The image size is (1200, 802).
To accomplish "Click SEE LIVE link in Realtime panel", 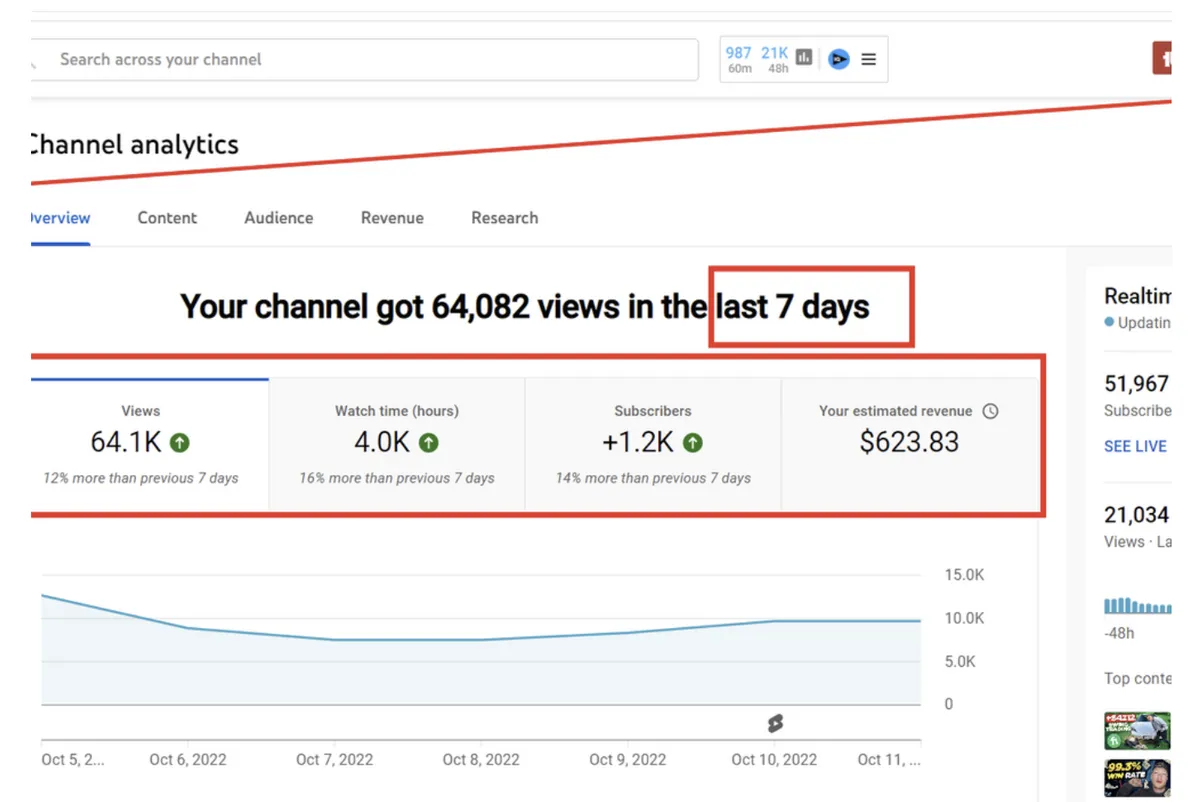I will tap(1135, 446).
